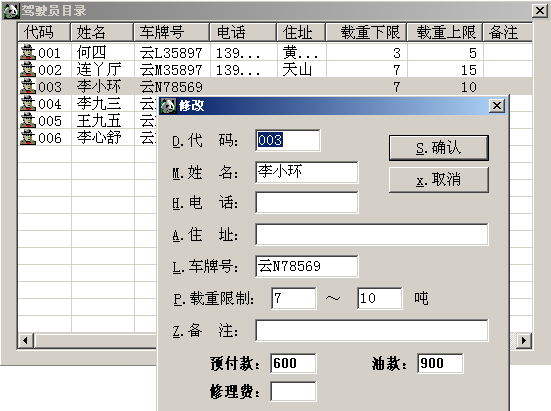Image resolution: width=551 pixels, height=411 pixels.
Task: Click the 油款 field showing 900
Action: coord(440,363)
